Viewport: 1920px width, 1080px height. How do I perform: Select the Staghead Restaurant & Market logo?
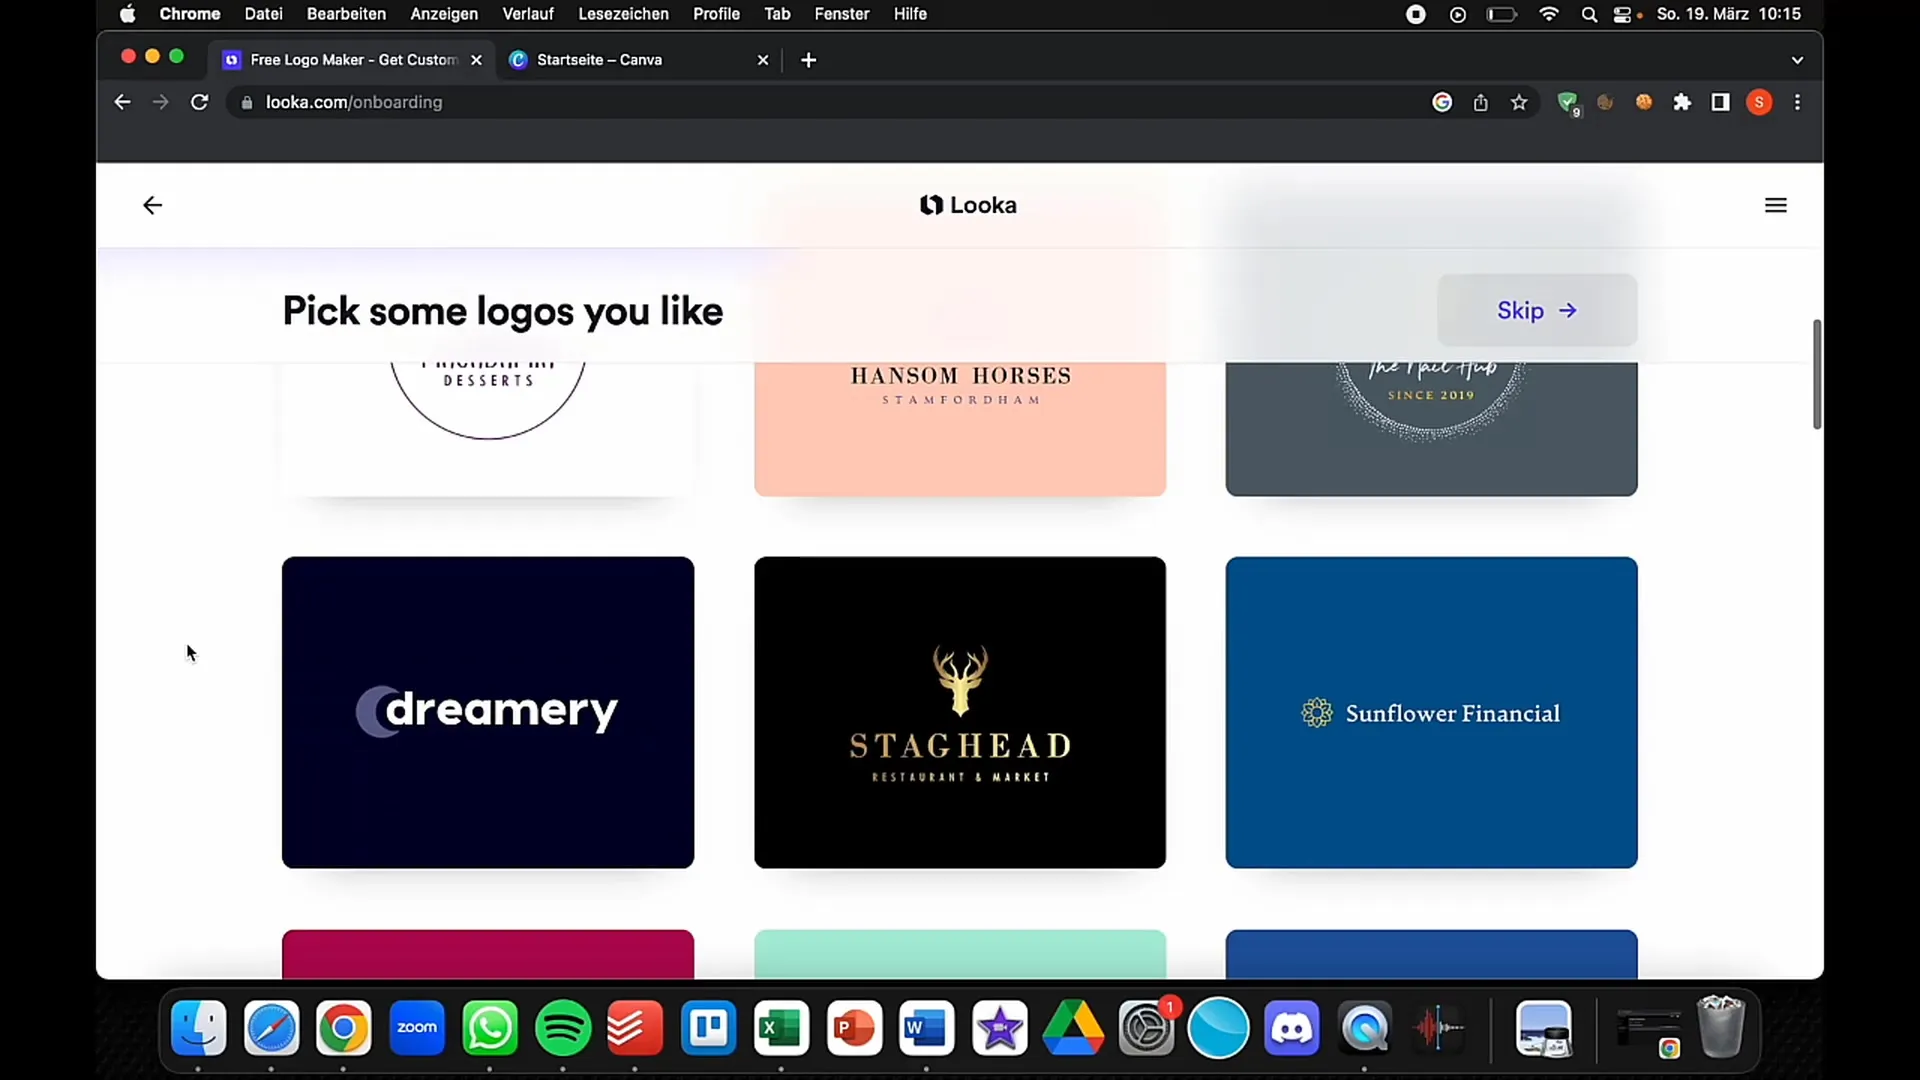960,712
